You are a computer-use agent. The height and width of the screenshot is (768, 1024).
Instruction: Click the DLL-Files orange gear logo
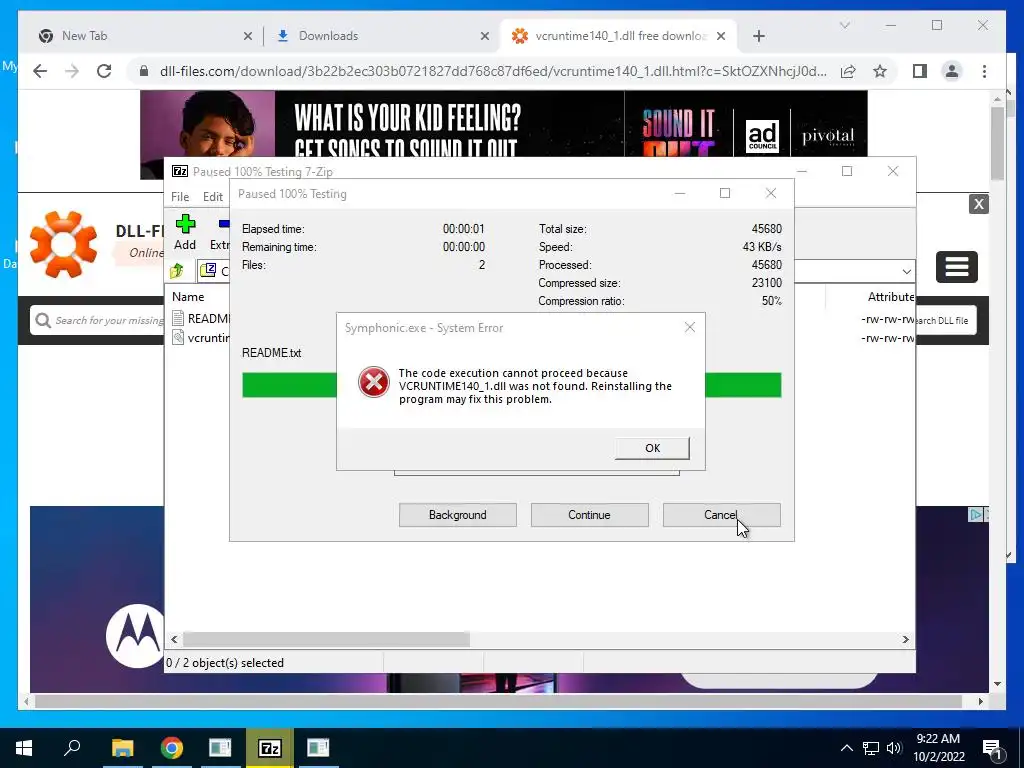[x=63, y=244]
